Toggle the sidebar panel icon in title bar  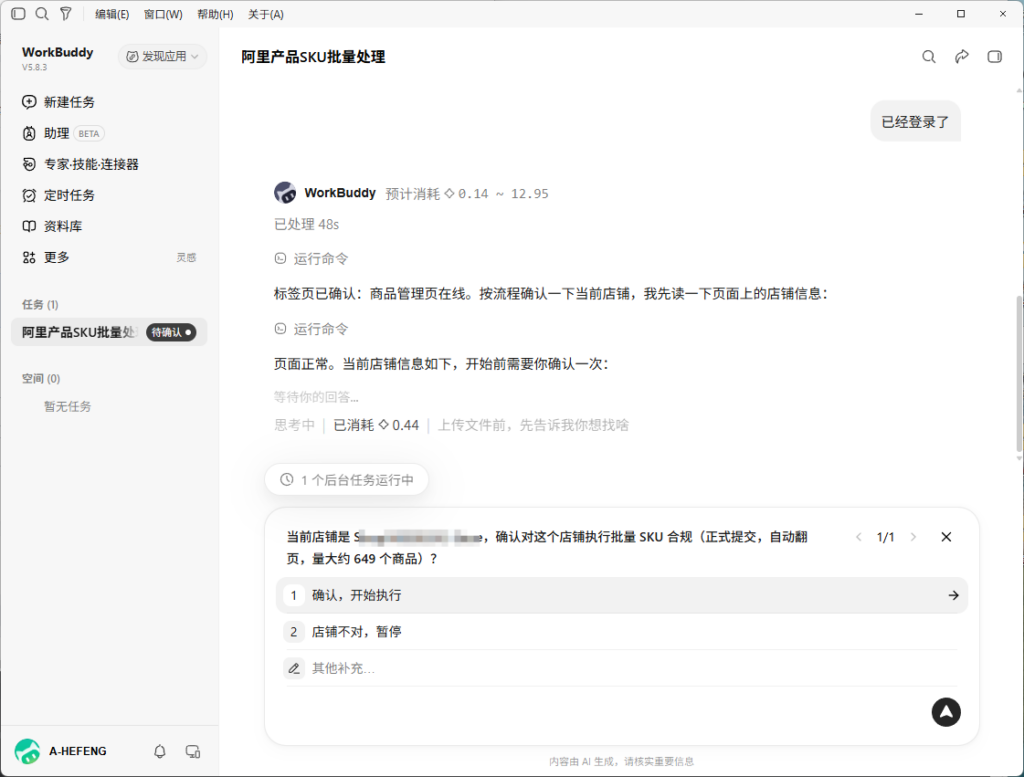[x=18, y=14]
